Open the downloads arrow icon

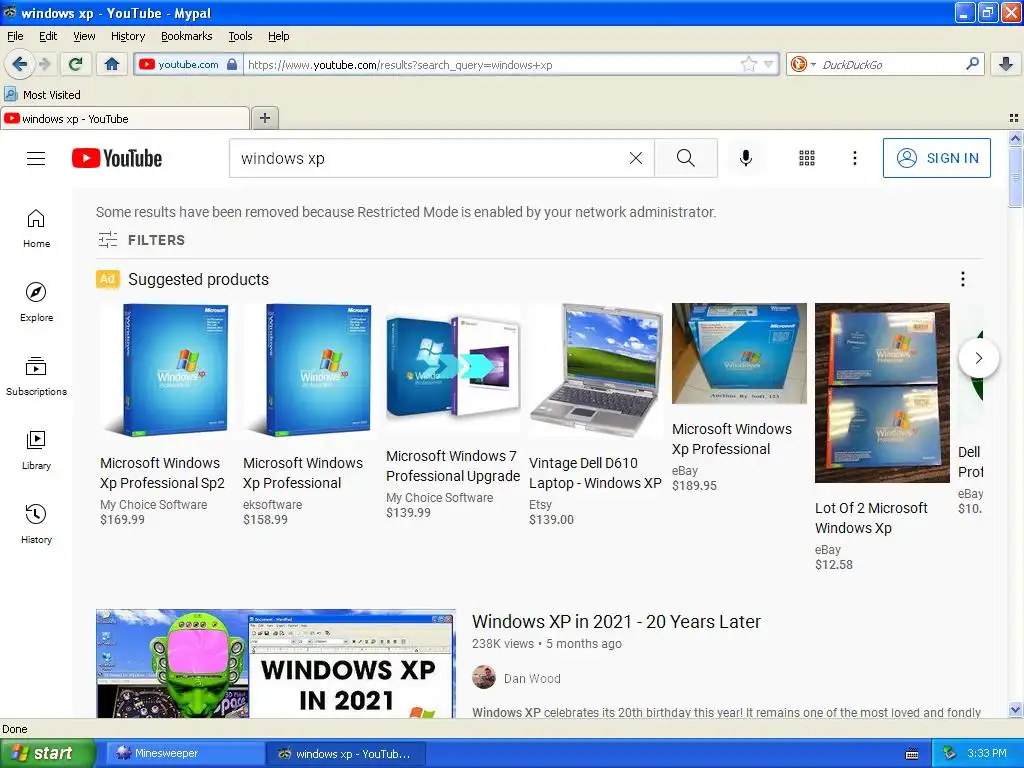[1006, 64]
